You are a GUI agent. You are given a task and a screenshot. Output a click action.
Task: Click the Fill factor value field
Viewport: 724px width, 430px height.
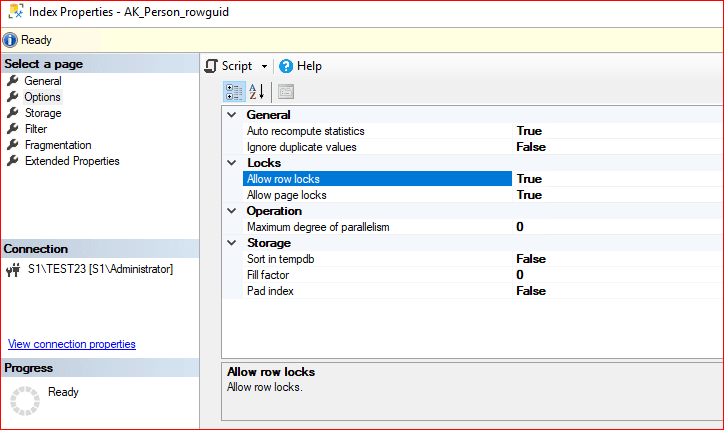520,275
